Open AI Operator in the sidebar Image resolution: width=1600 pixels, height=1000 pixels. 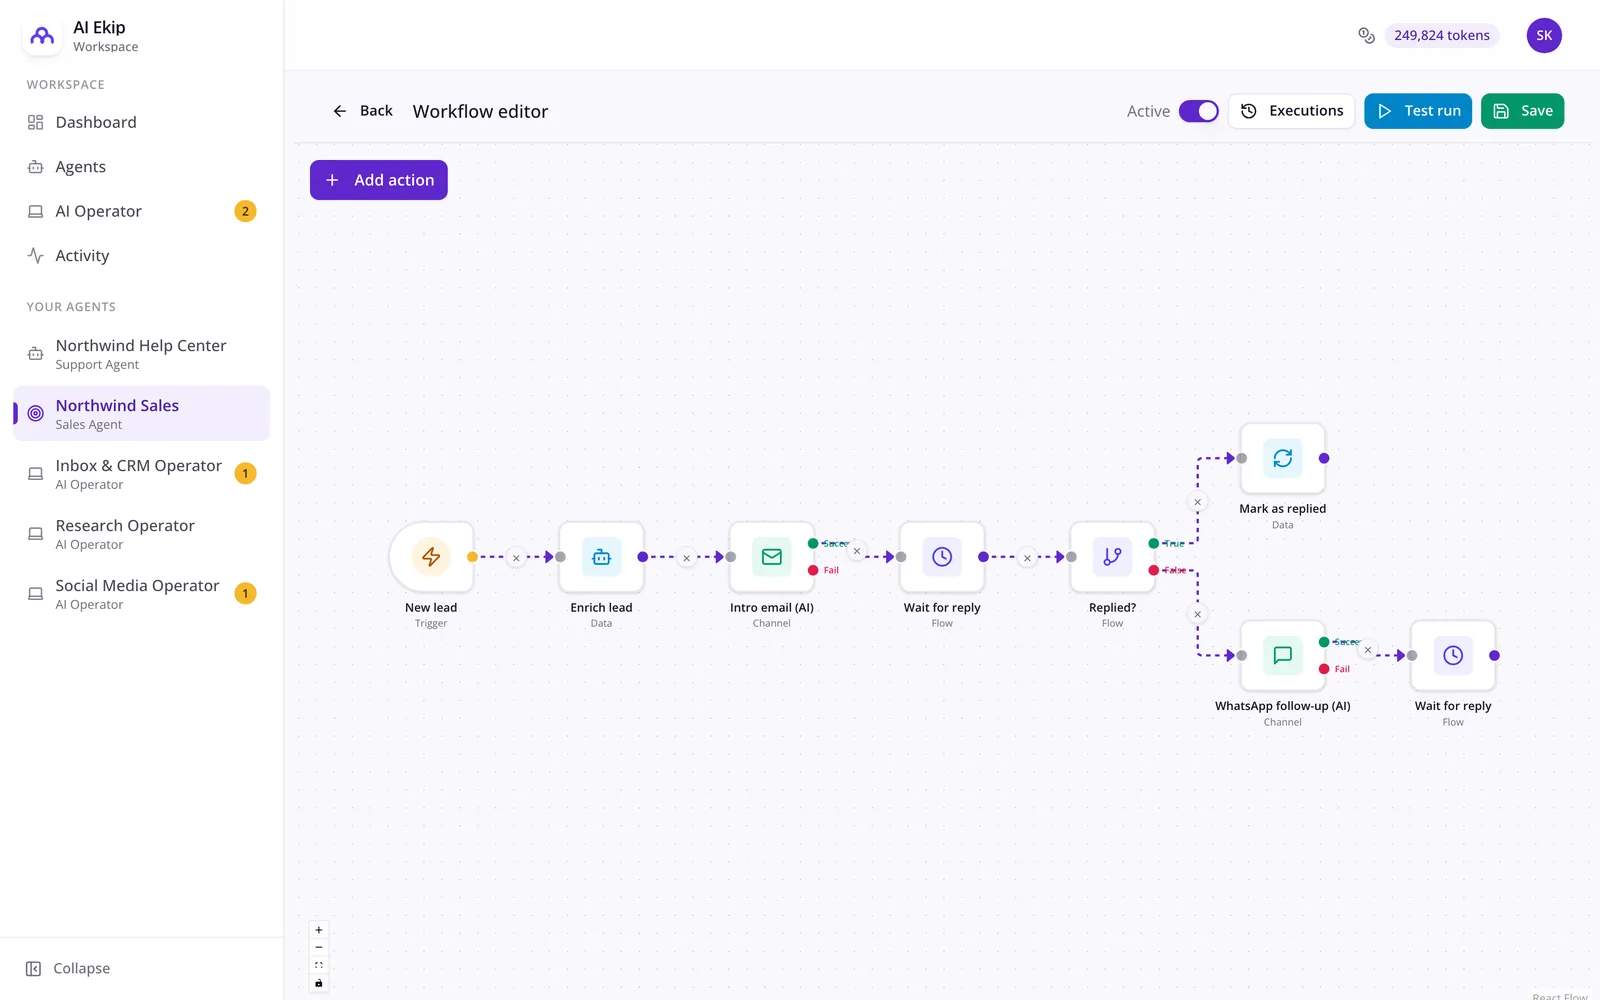pyautogui.click(x=141, y=211)
